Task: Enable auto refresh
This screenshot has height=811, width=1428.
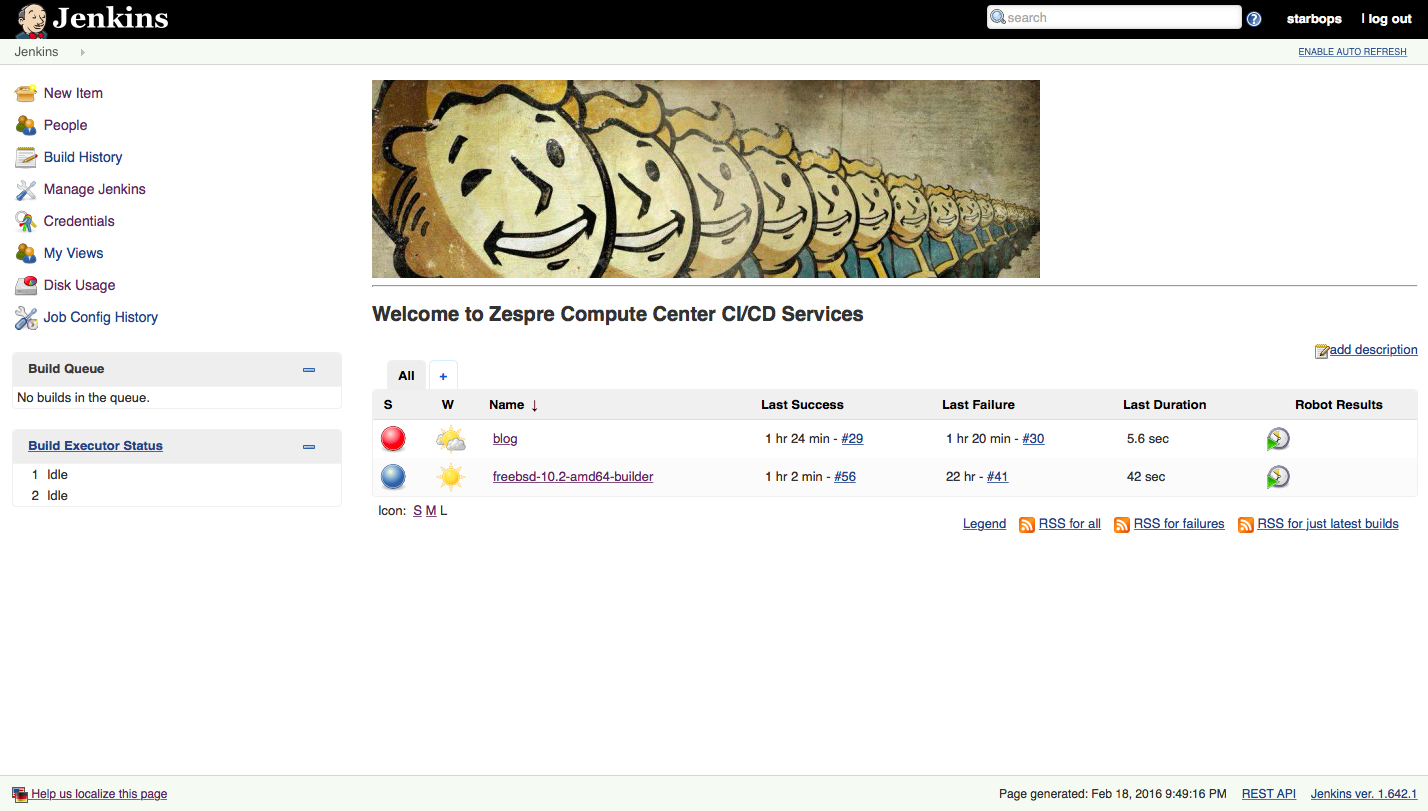Action: tap(1352, 52)
